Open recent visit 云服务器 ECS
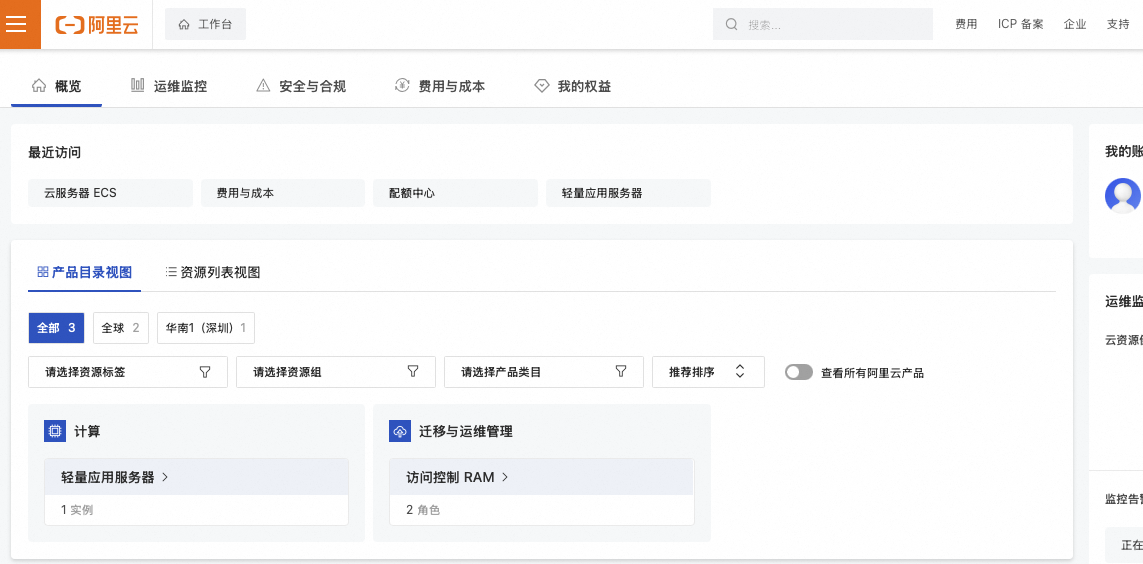1143x564 pixels. 111,193
